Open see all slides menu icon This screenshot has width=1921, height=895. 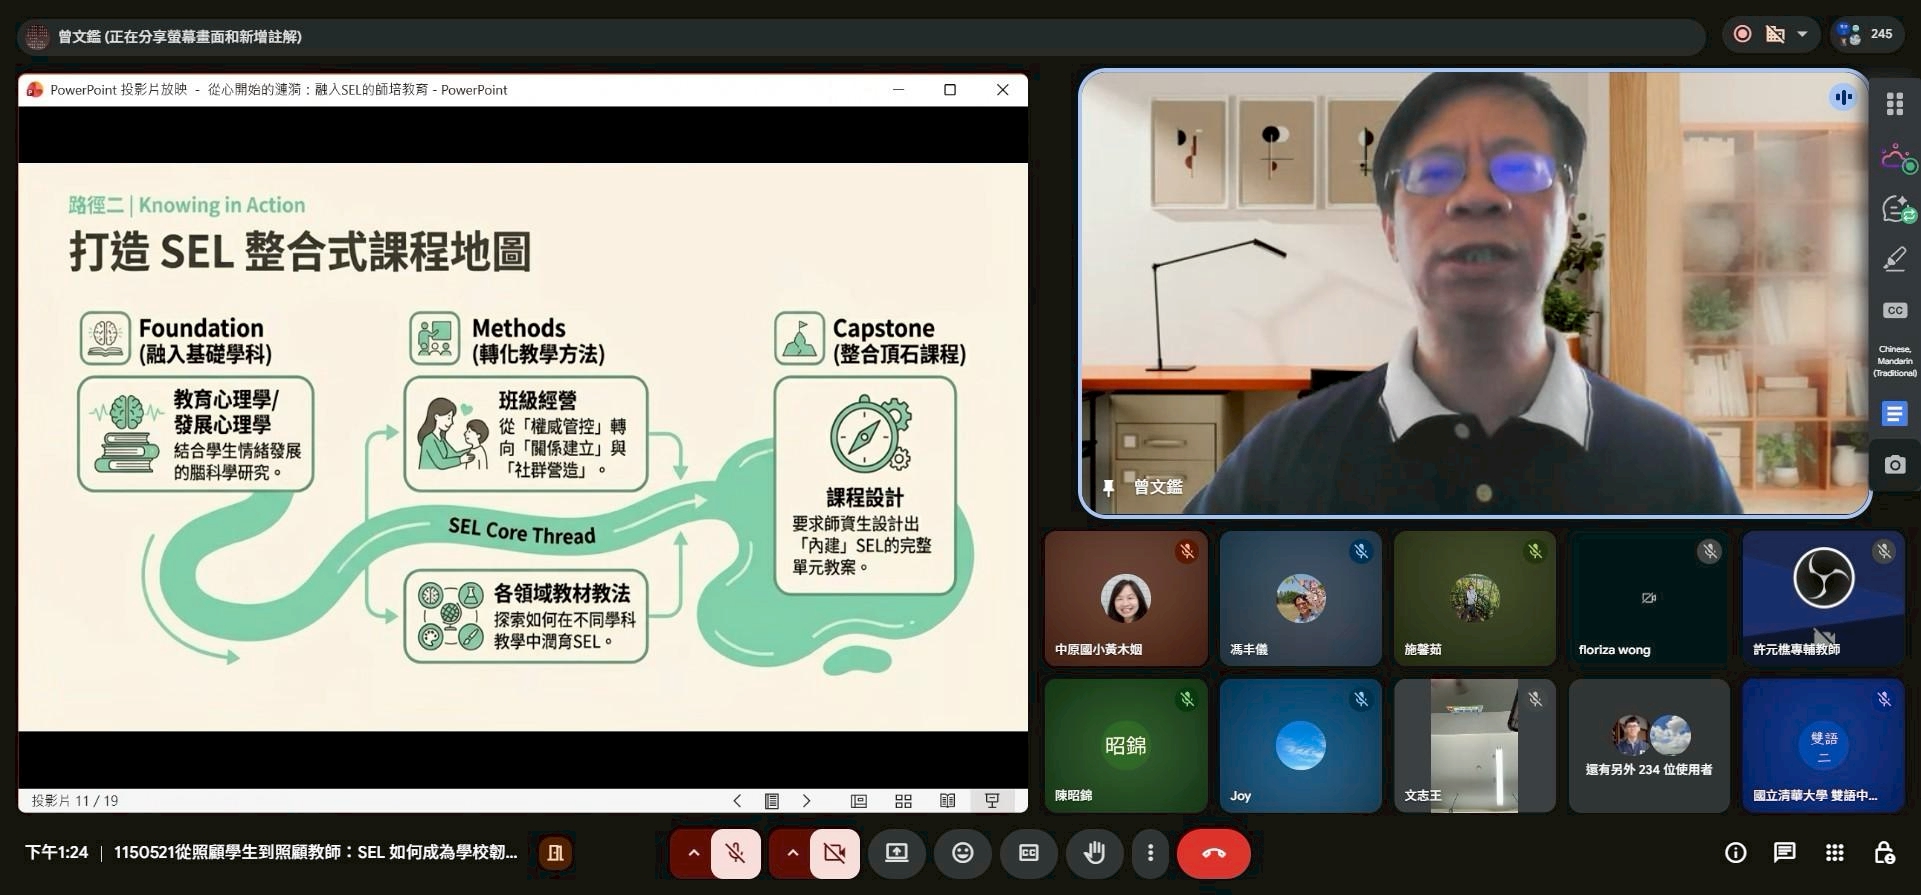click(x=772, y=801)
